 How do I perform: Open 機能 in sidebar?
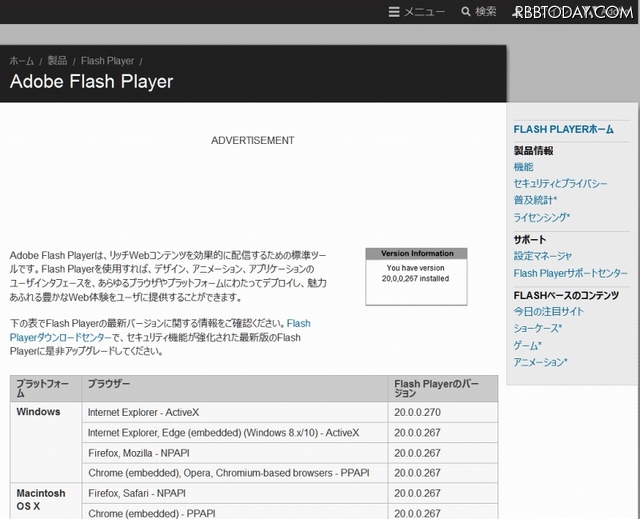click(x=523, y=167)
